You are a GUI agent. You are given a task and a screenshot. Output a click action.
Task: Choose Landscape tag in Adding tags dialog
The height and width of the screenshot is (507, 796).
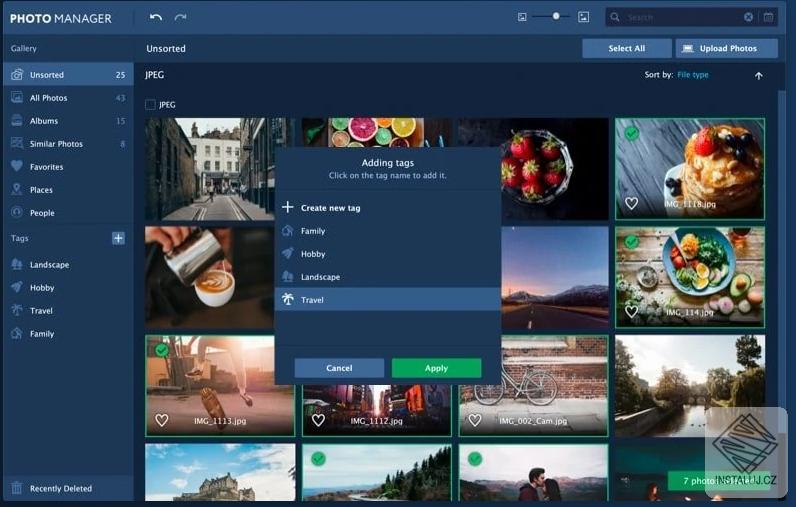388,277
